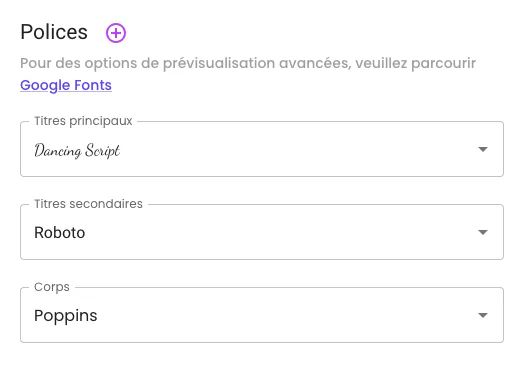The height and width of the screenshot is (370, 531).
Task: Click the Titres principaux field label
Action: click(x=83, y=121)
